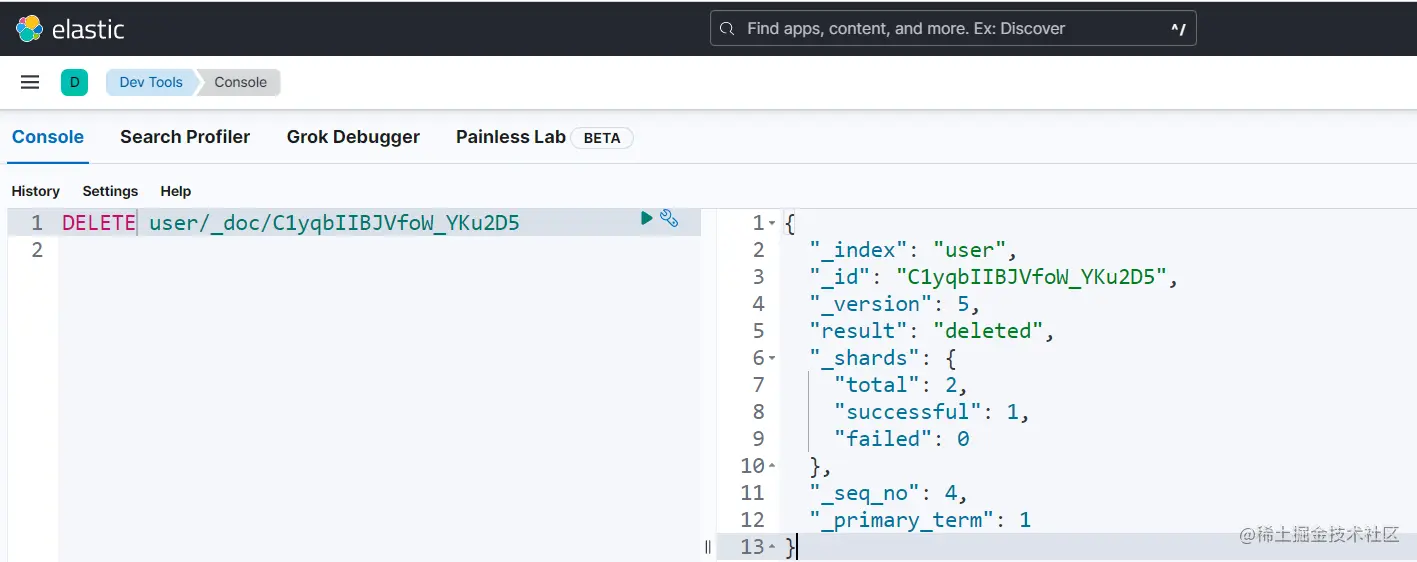This screenshot has width=1417, height=562.
Task: Select the Console tab
Action: [x=48, y=137]
